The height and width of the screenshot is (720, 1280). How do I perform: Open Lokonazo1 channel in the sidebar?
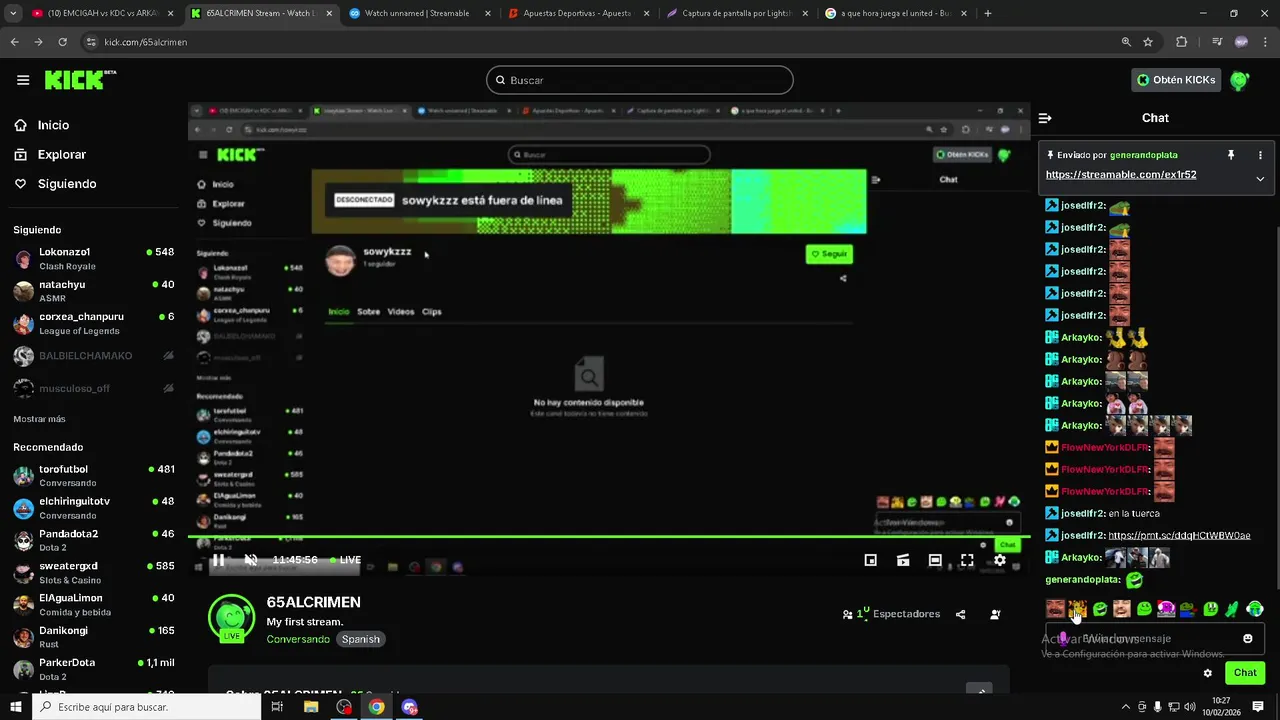[94, 259]
